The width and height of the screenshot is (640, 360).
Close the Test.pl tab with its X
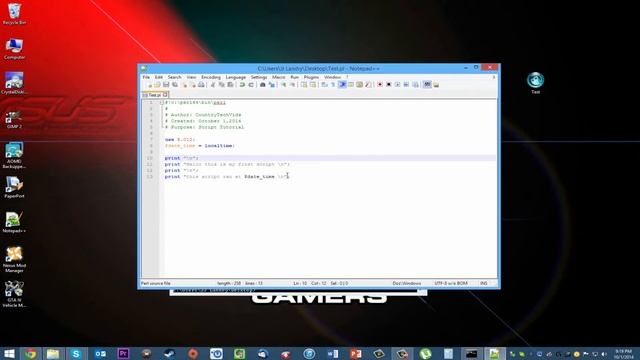[x=165, y=95]
